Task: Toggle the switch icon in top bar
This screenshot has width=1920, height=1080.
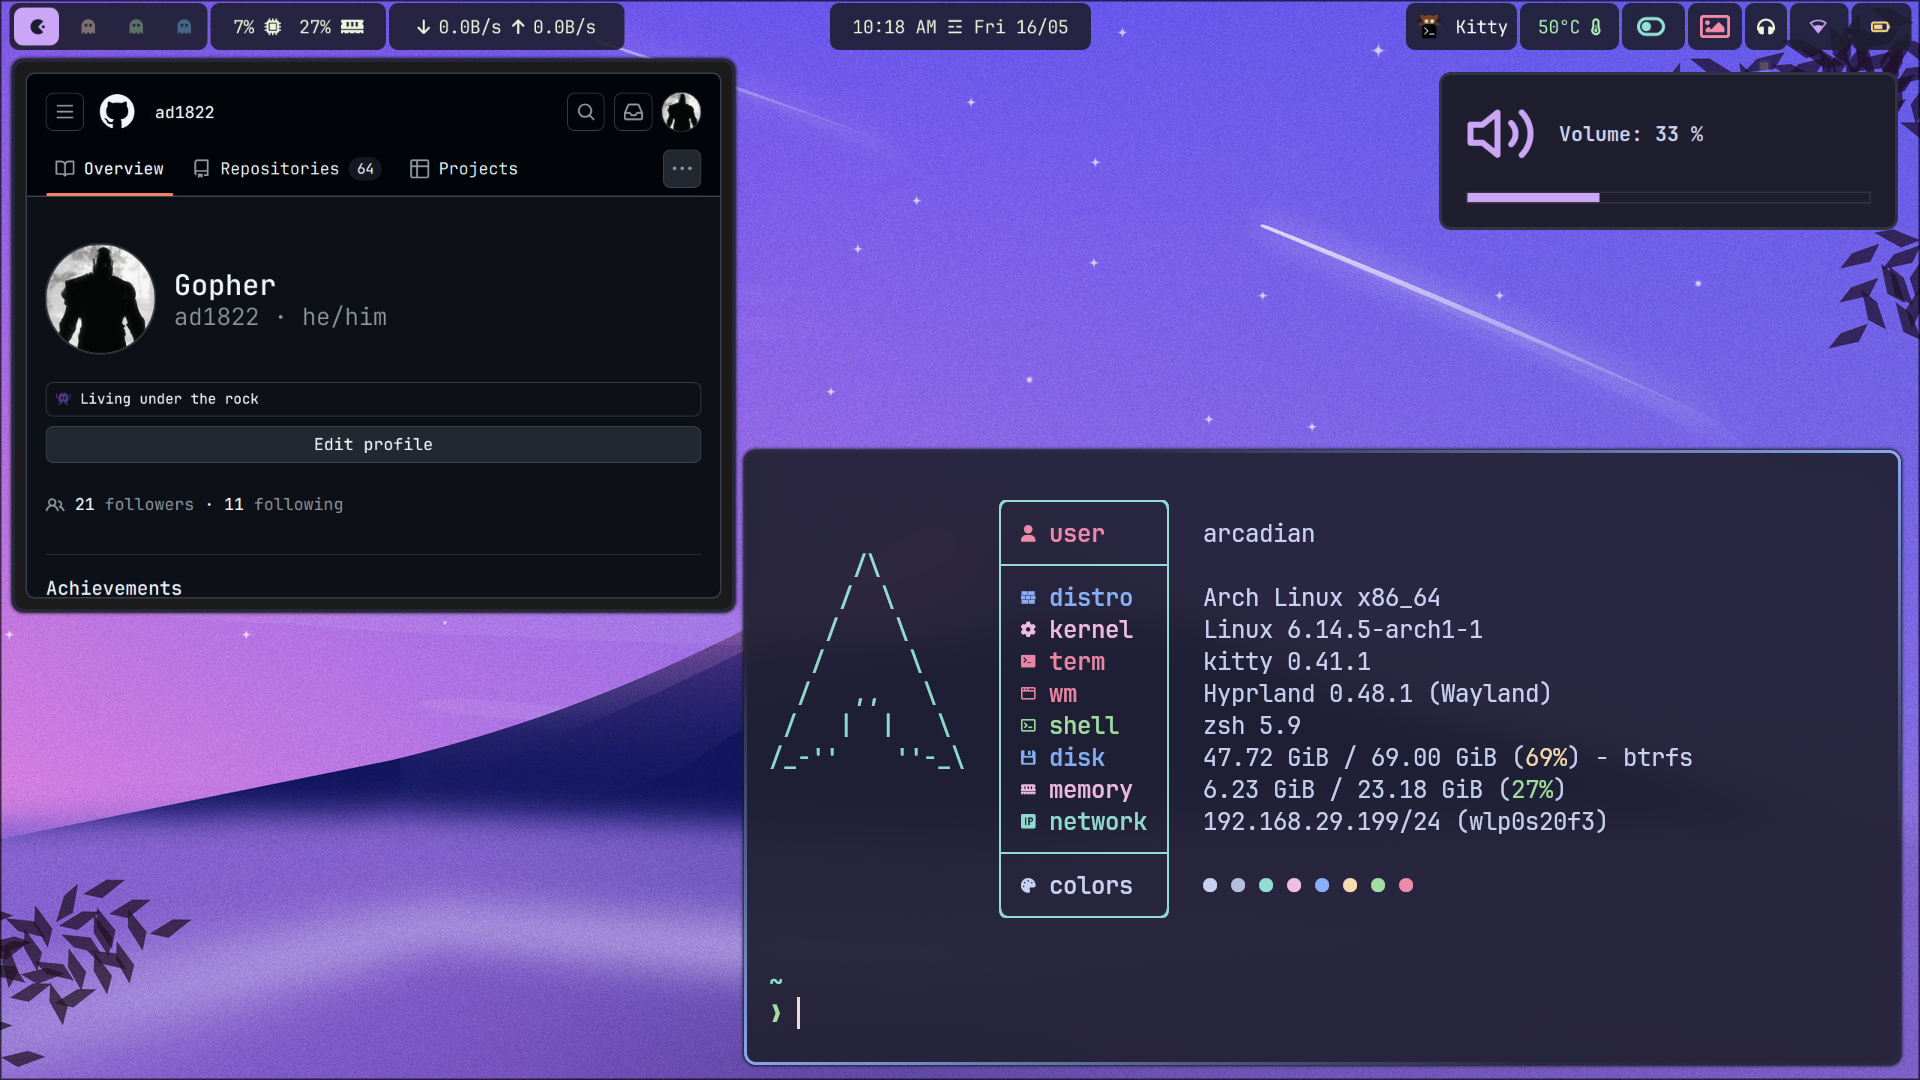Action: pyautogui.click(x=1651, y=27)
